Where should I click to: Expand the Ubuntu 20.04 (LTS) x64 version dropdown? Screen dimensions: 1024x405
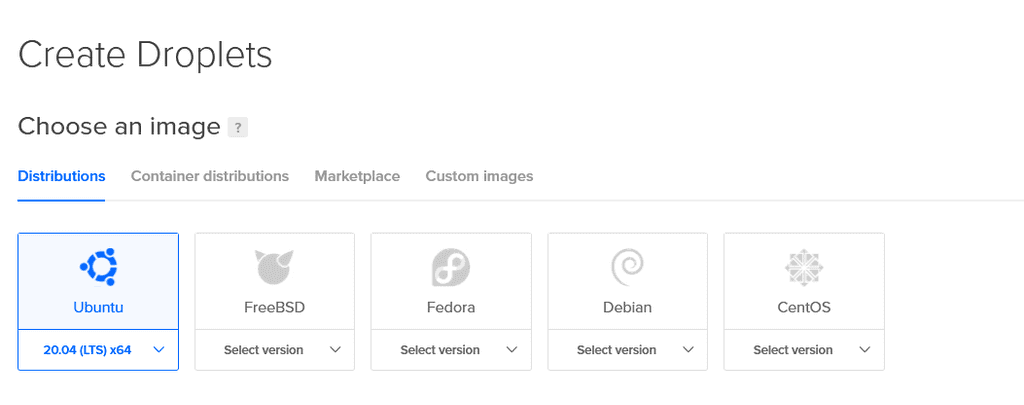point(98,350)
